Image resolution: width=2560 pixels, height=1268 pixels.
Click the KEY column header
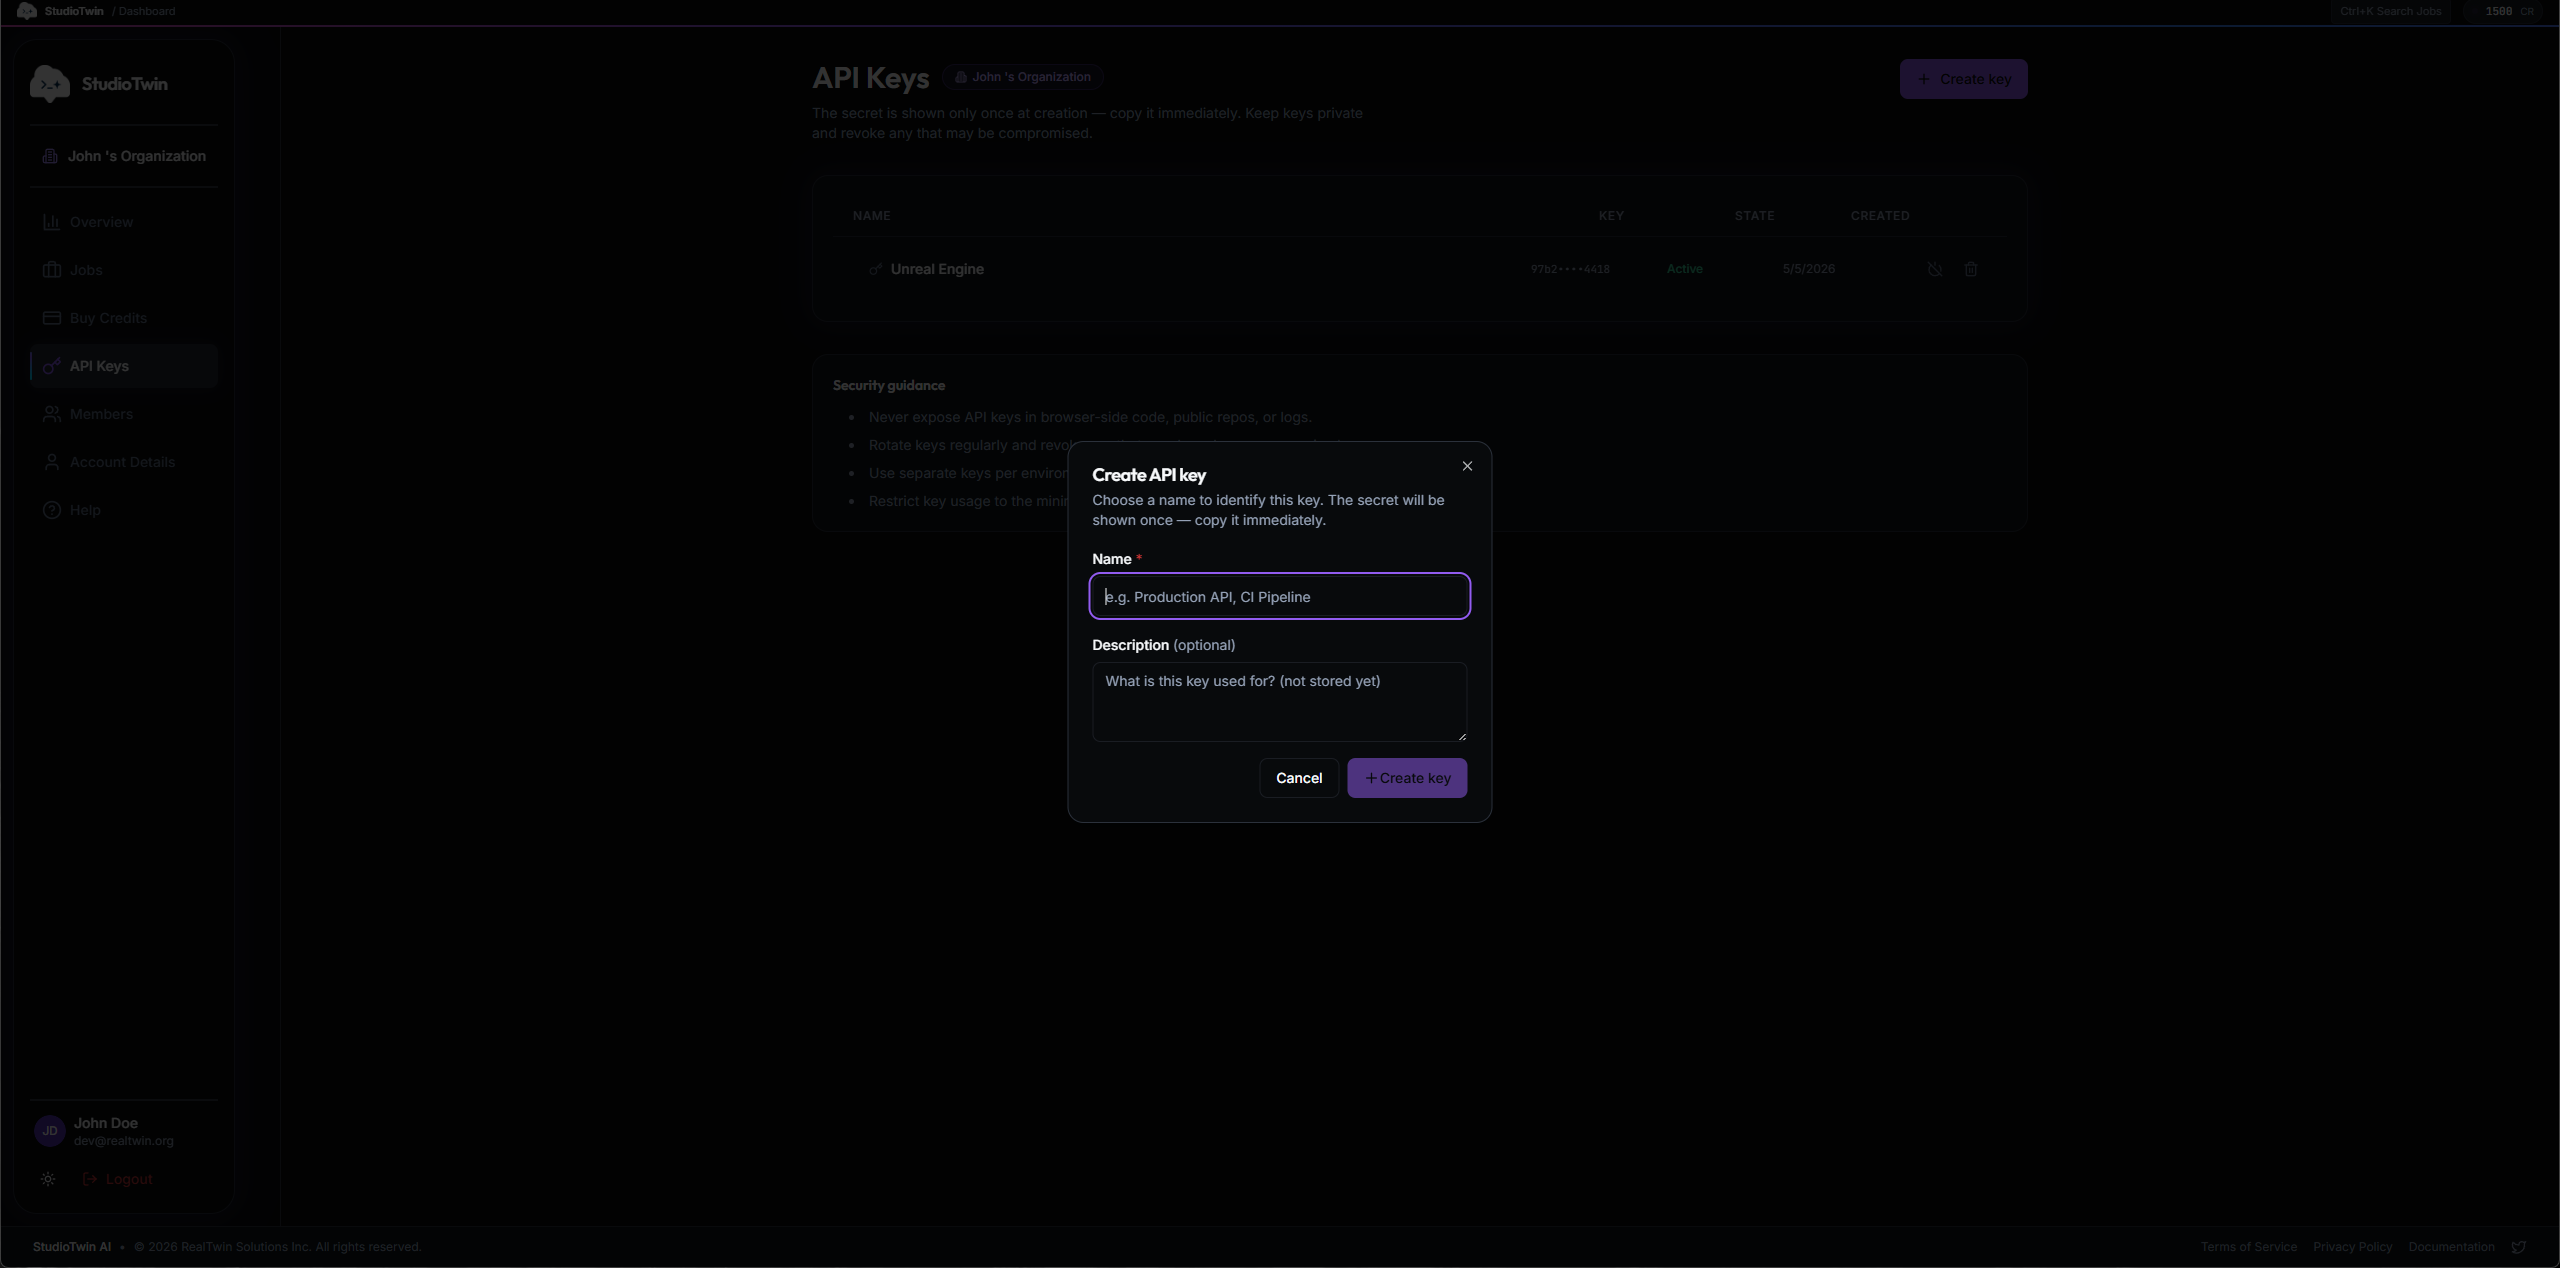1611,216
